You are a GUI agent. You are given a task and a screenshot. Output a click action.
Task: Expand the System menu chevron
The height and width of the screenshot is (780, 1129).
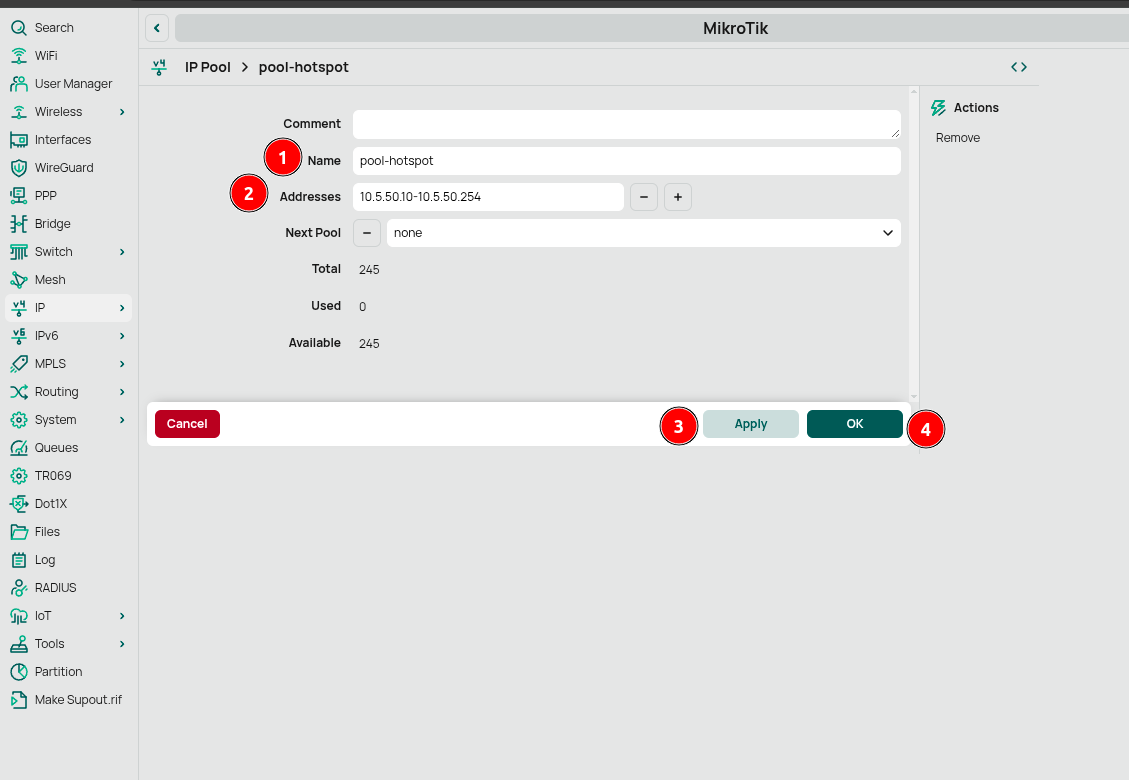click(122, 420)
